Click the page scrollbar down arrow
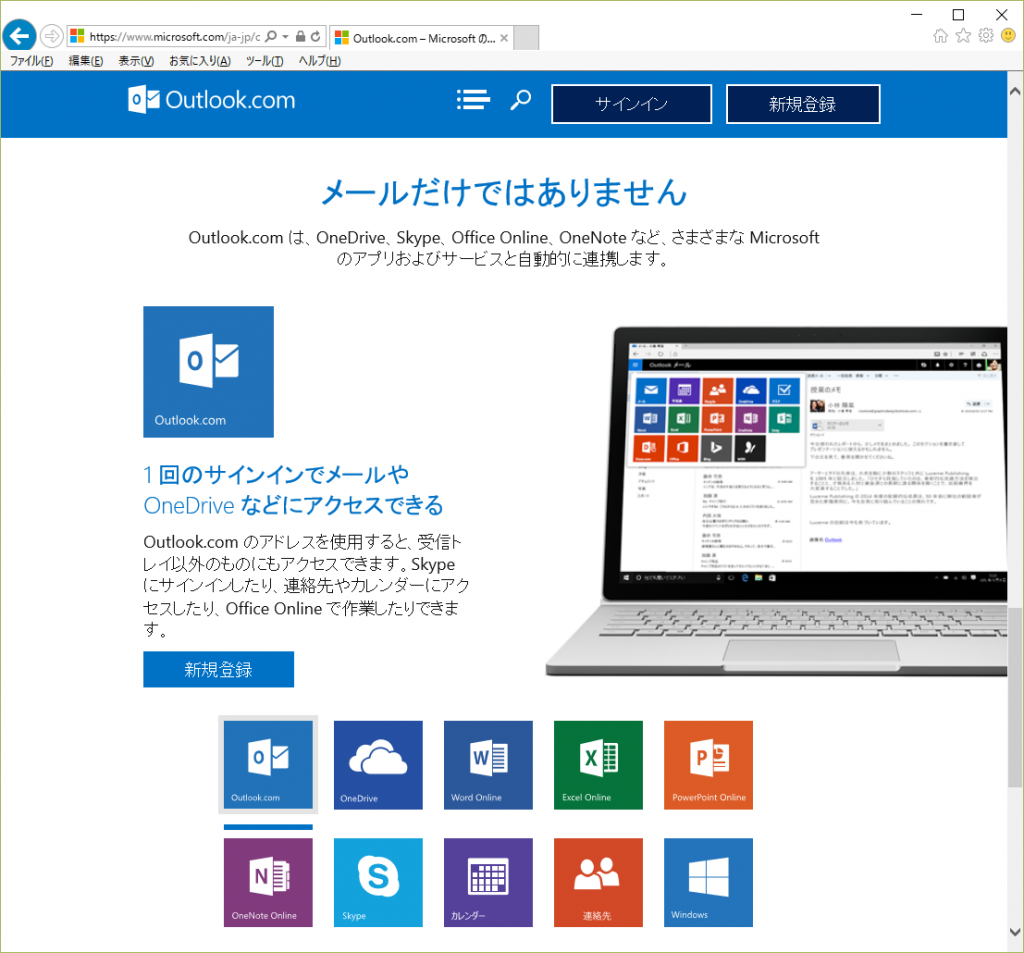The image size is (1024, 953). click(1015, 932)
